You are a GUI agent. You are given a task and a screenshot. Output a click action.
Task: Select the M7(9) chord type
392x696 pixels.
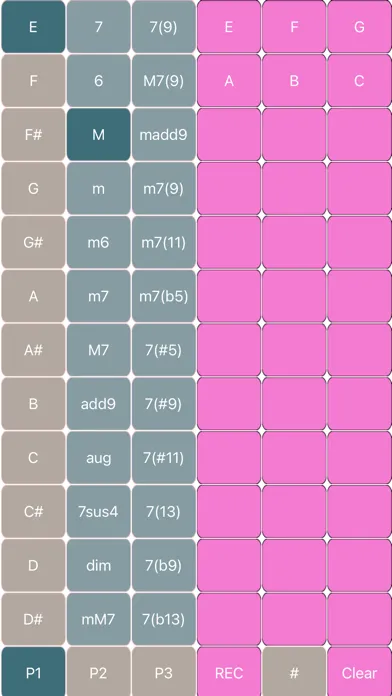pyautogui.click(x=164, y=81)
